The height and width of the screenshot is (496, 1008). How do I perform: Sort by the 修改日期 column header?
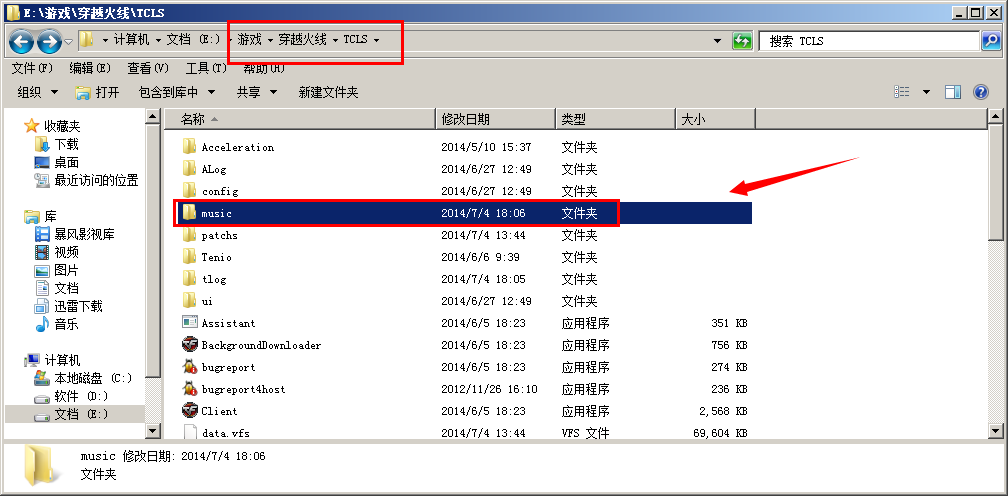tap(465, 119)
